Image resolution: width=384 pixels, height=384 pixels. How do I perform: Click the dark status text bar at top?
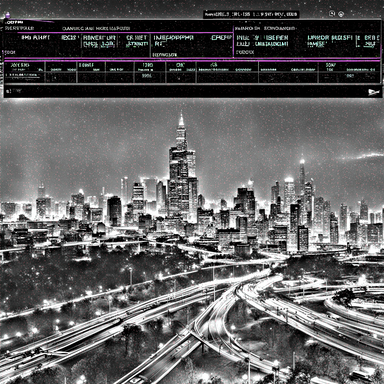coord(251,14)
